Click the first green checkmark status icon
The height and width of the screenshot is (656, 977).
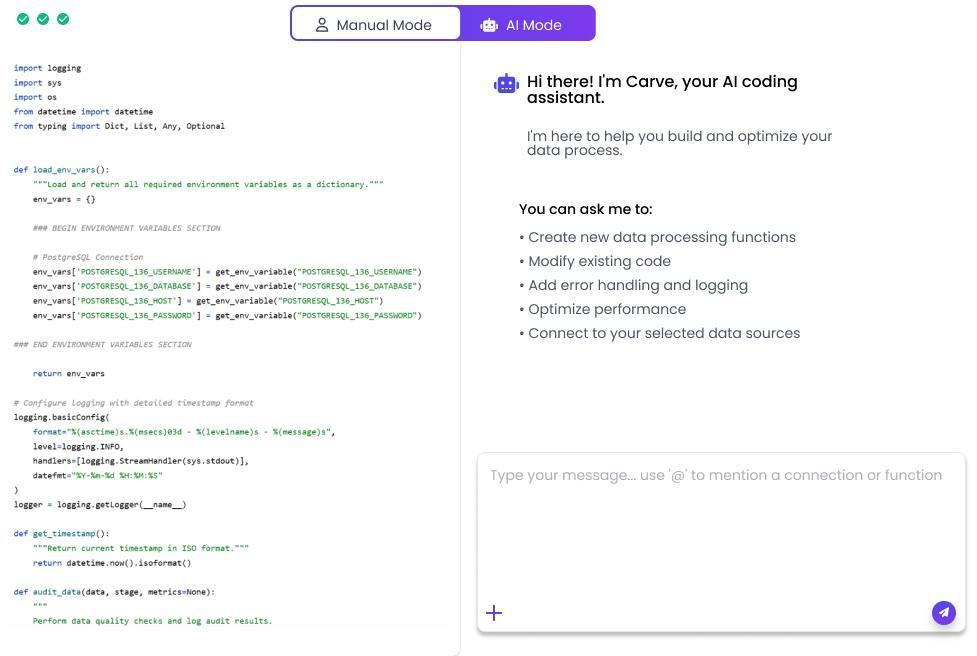point(23,19)
